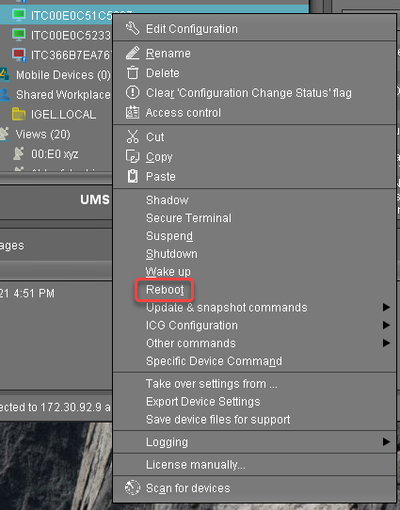Click the exclamation icon for Clear flag

(x=132, y=92)
